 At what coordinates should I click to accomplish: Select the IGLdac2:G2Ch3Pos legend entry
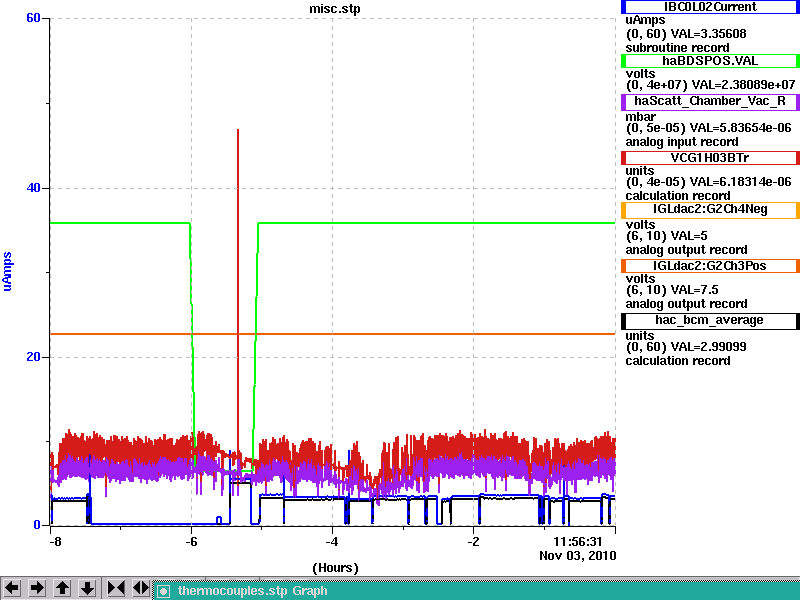point(710,265)
